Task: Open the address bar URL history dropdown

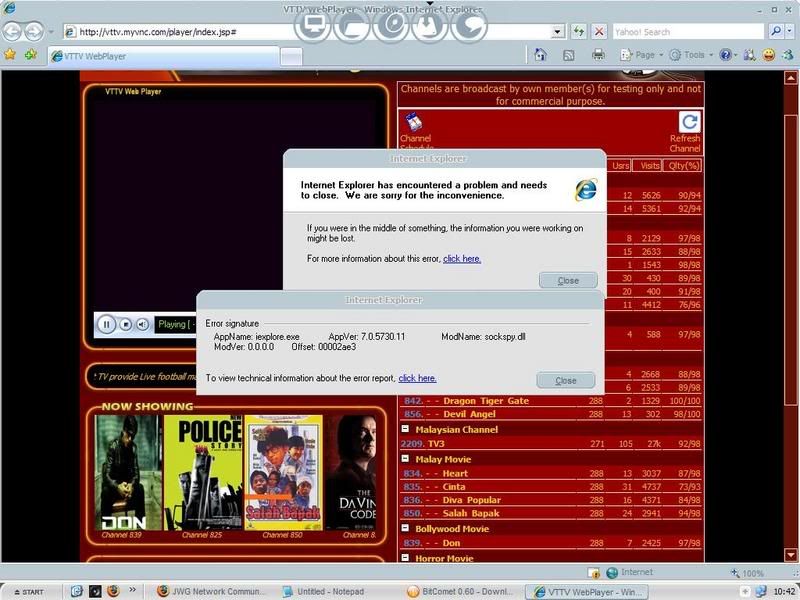Action: 558,32
